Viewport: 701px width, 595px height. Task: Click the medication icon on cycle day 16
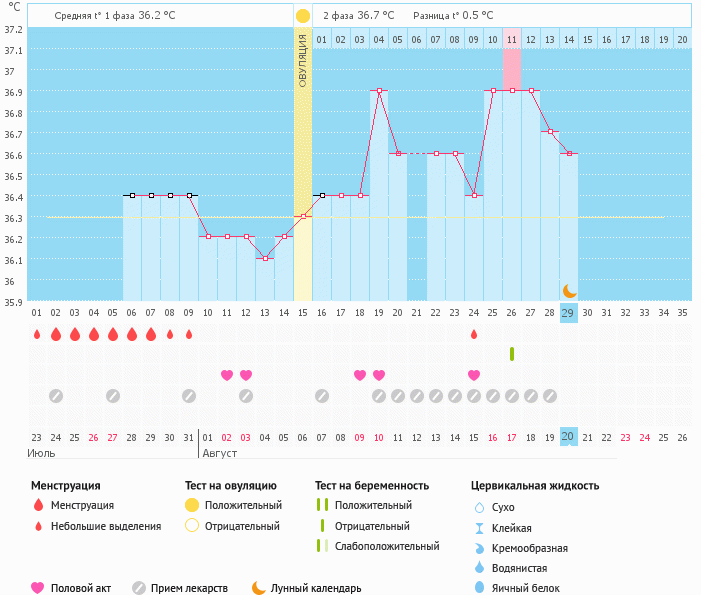pos(322,395)
